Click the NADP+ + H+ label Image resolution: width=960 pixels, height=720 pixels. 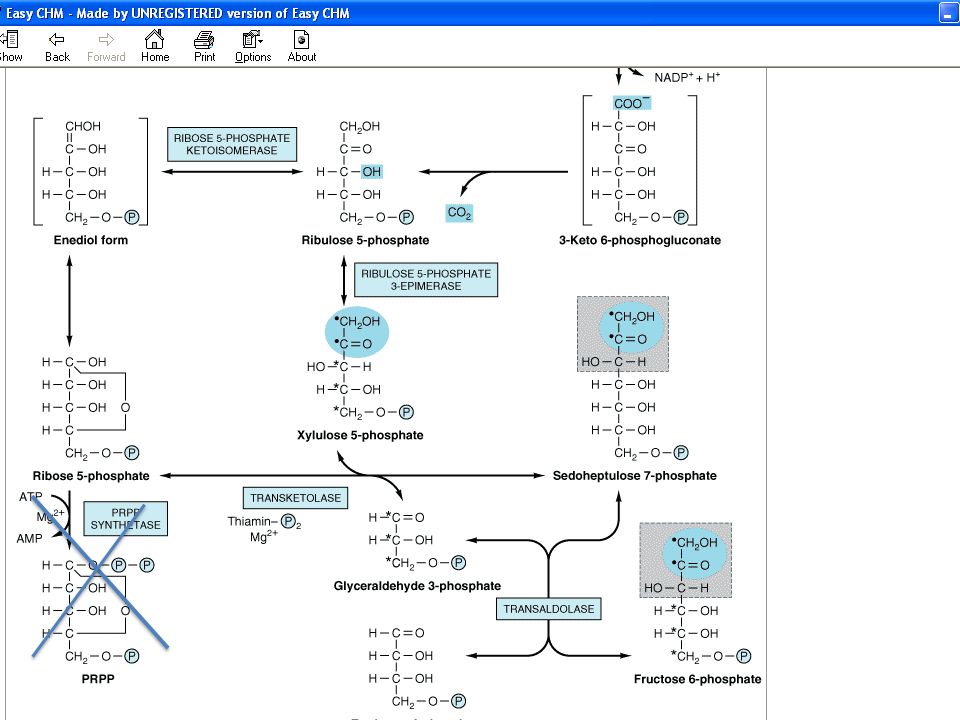[687, 78]
